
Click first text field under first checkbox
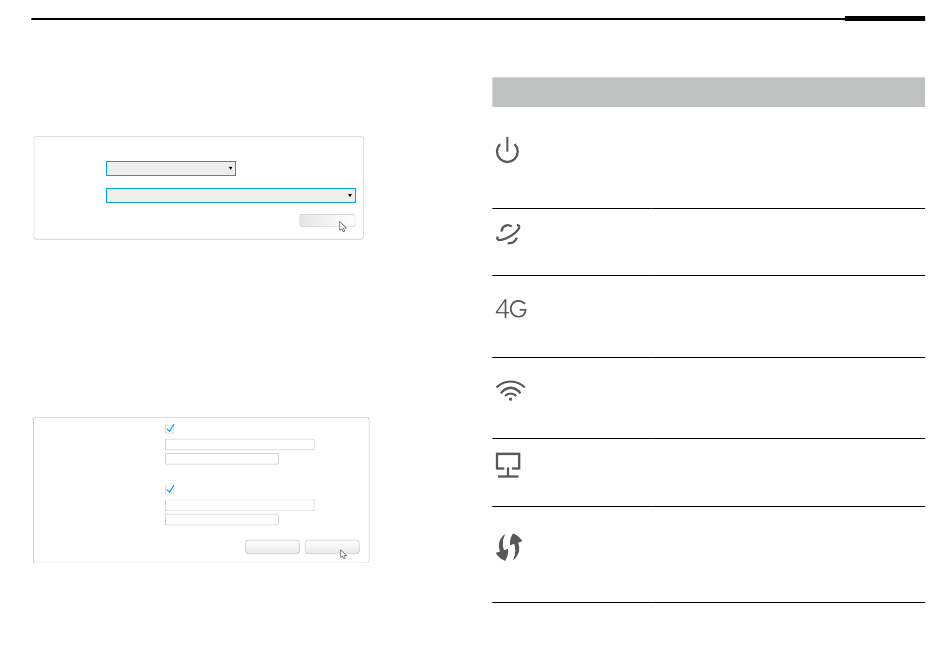239,444
